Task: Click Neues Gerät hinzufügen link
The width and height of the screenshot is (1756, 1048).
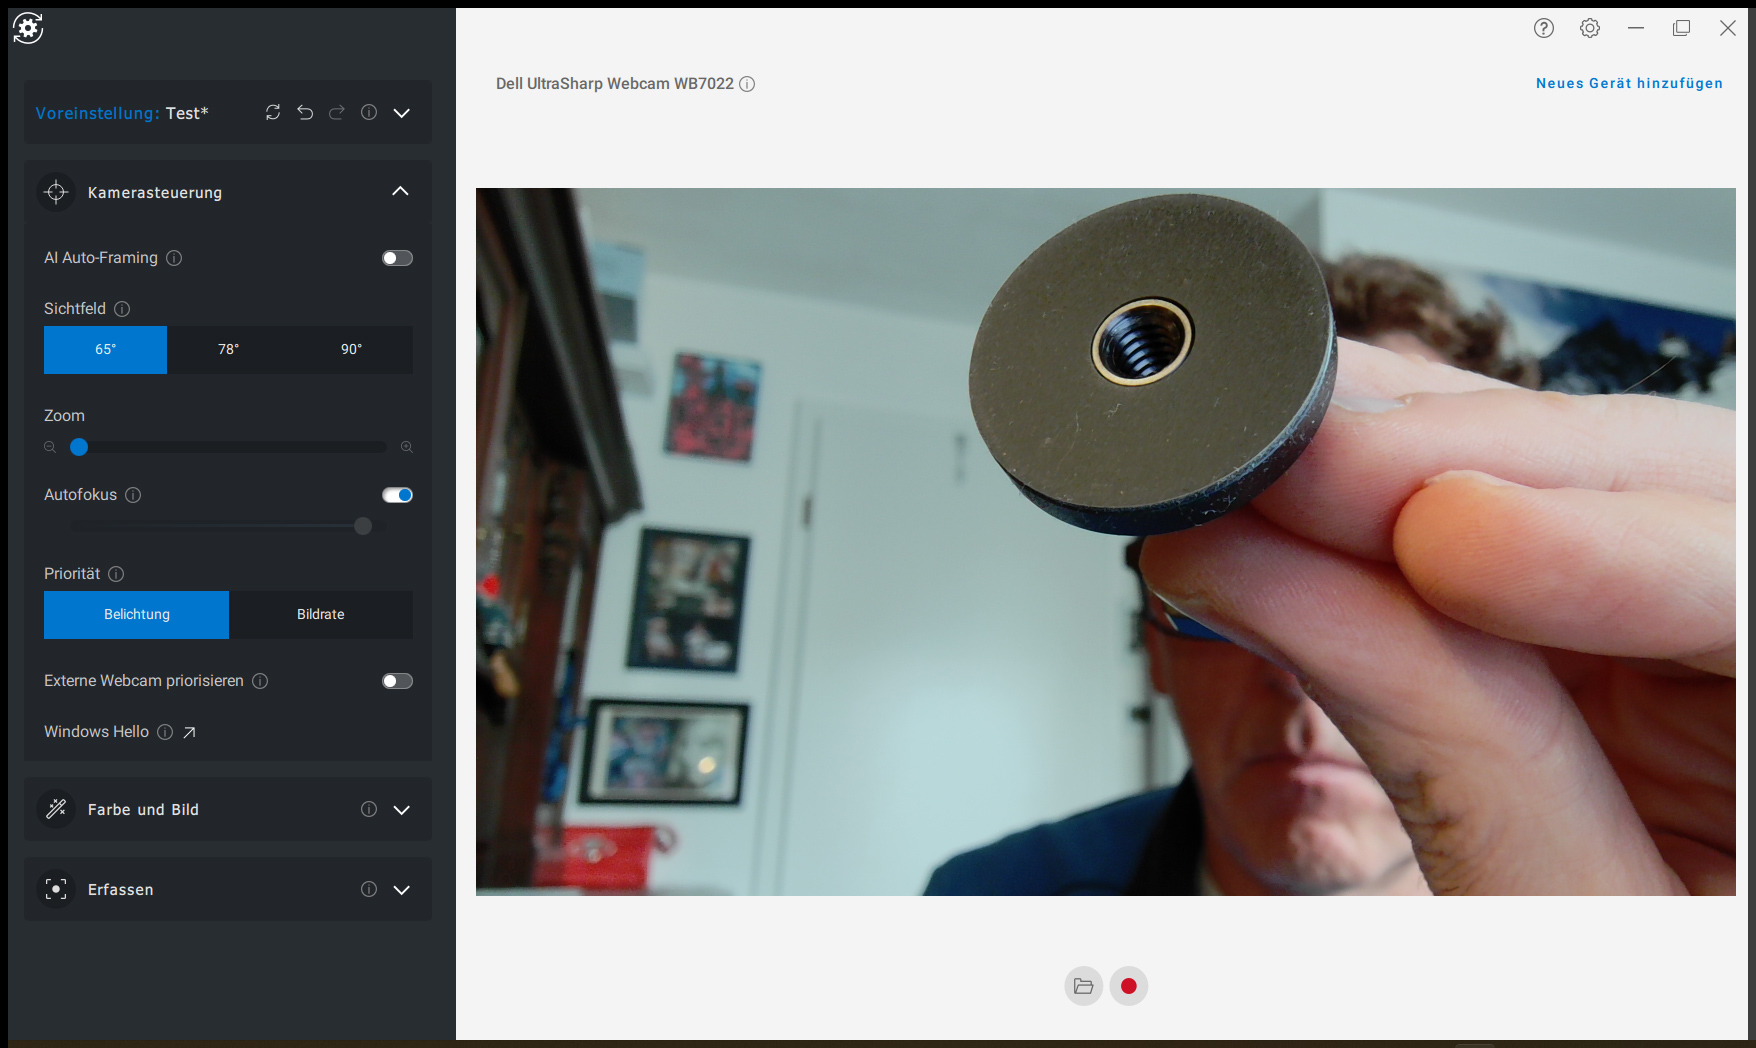Action: (1629, 83)
